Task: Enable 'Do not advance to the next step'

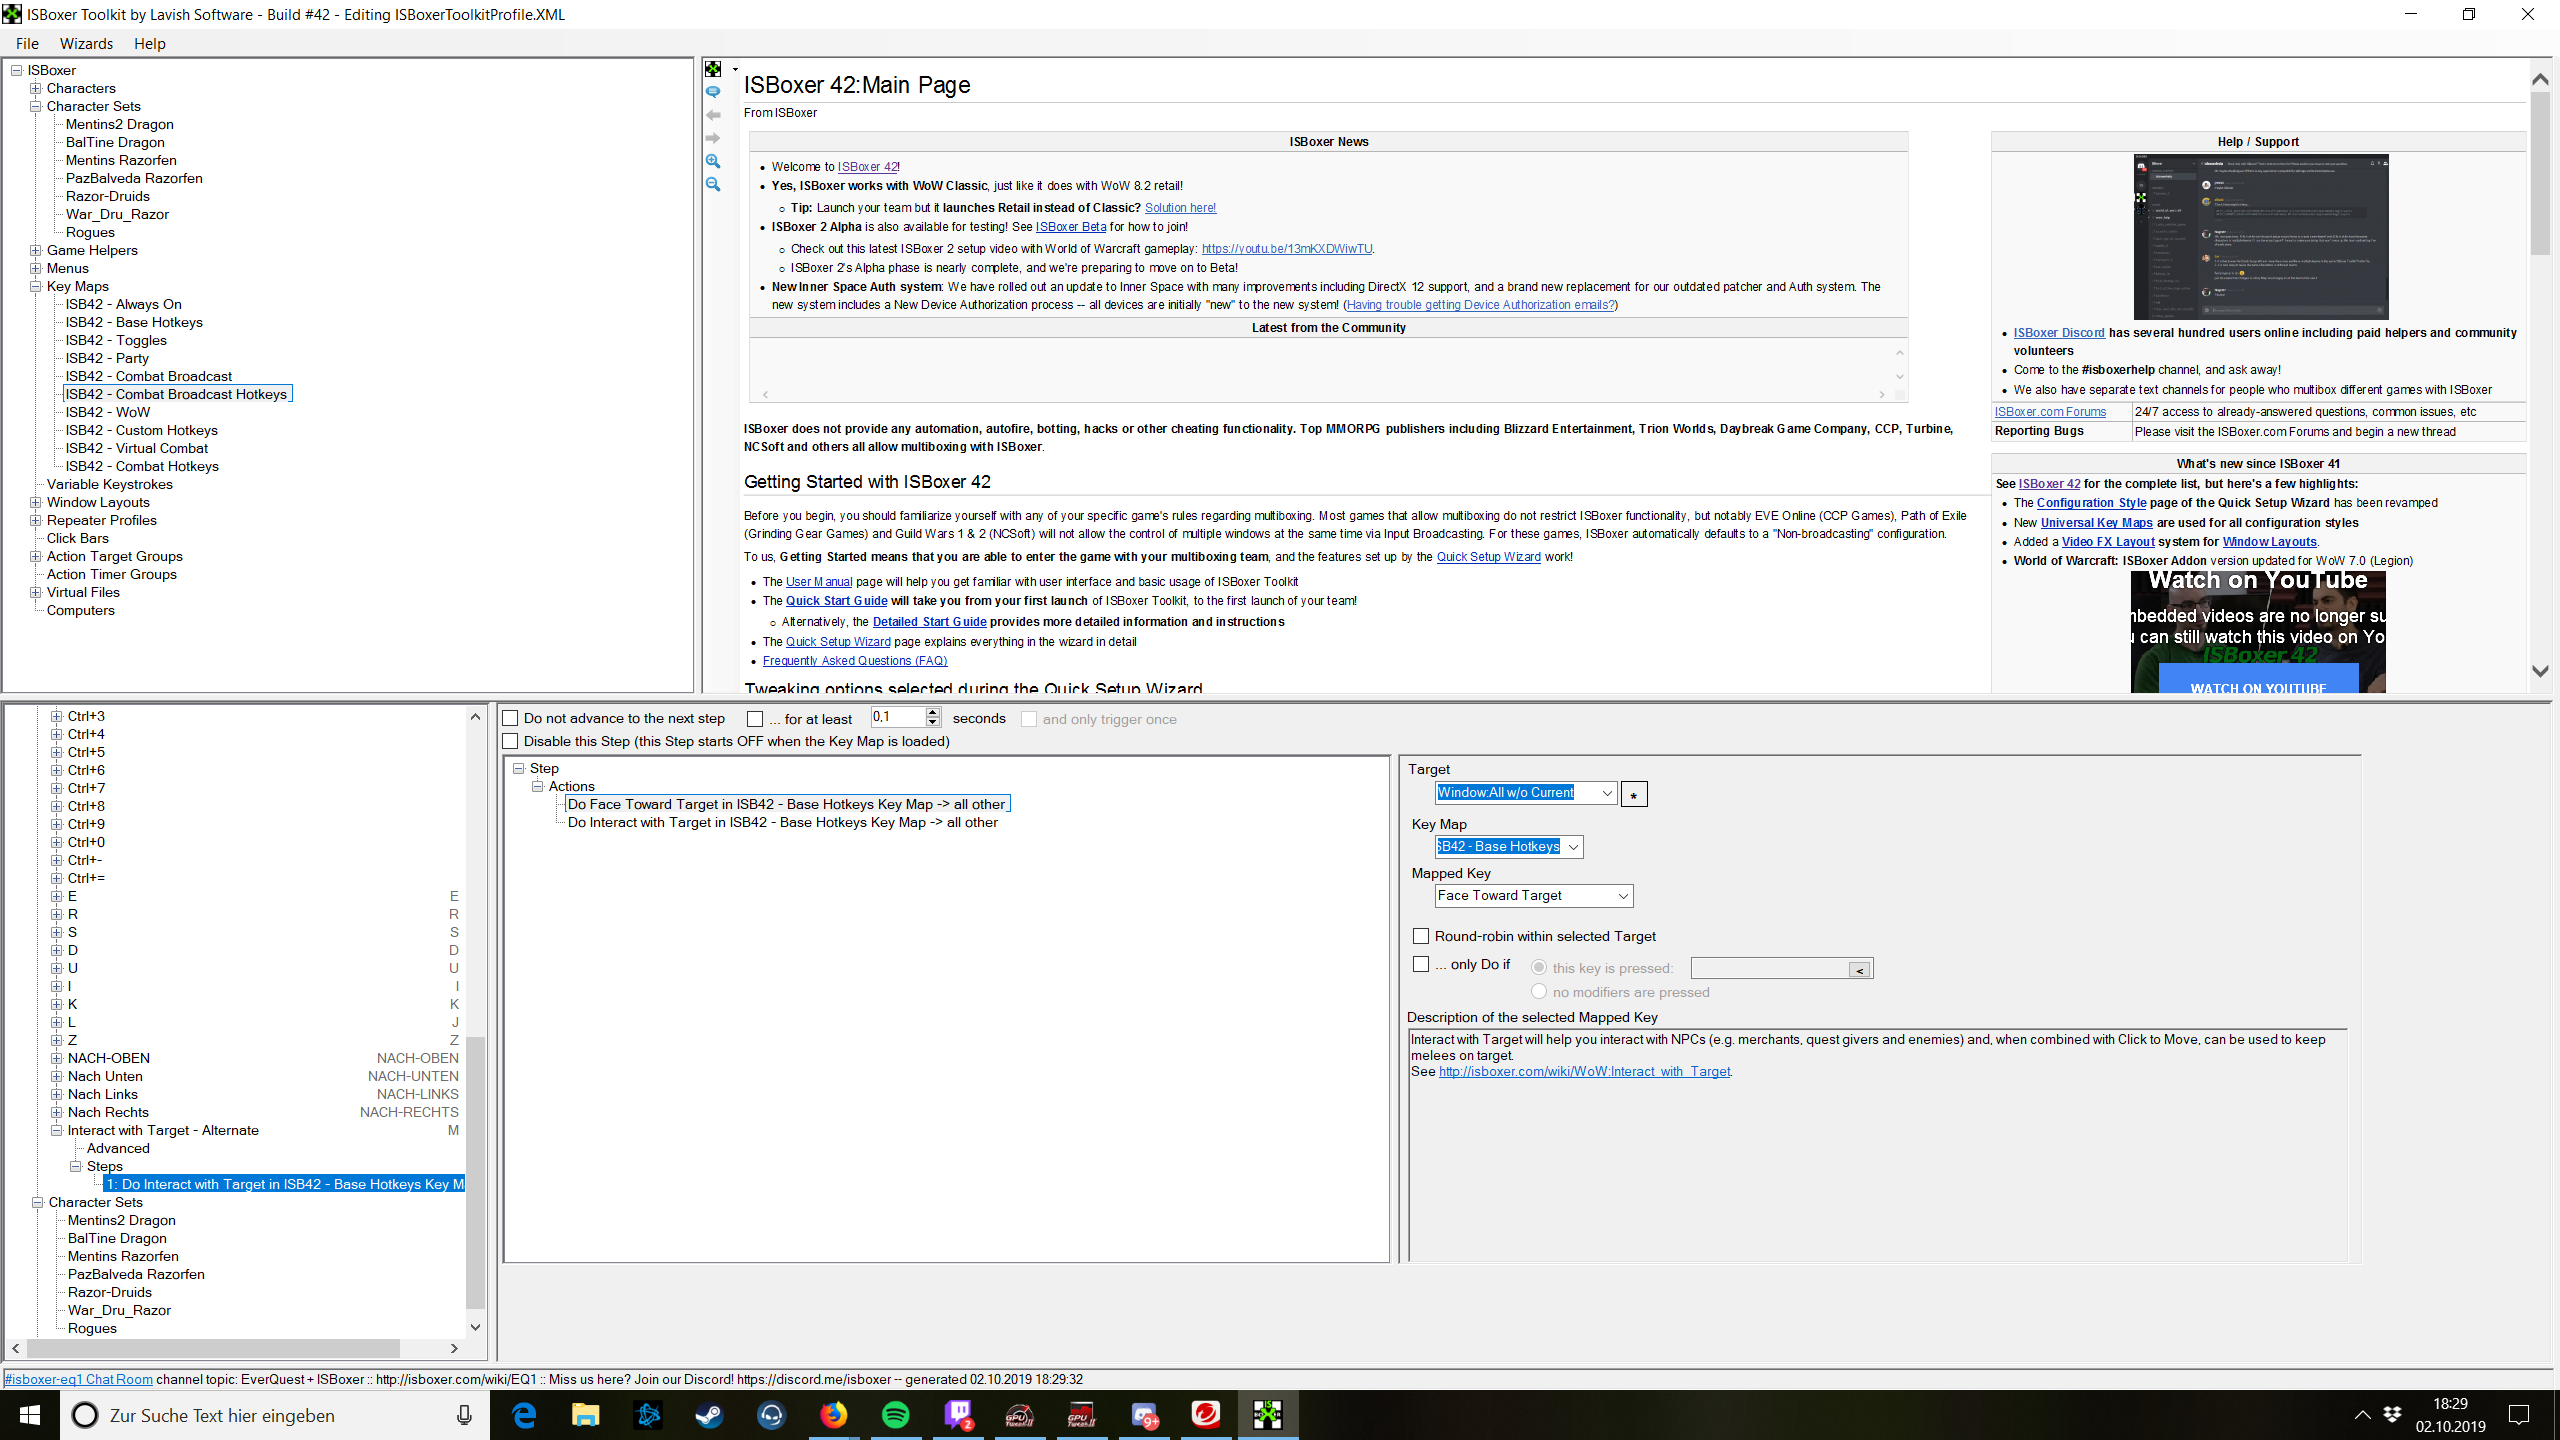Action: click(x=511, y=718)
